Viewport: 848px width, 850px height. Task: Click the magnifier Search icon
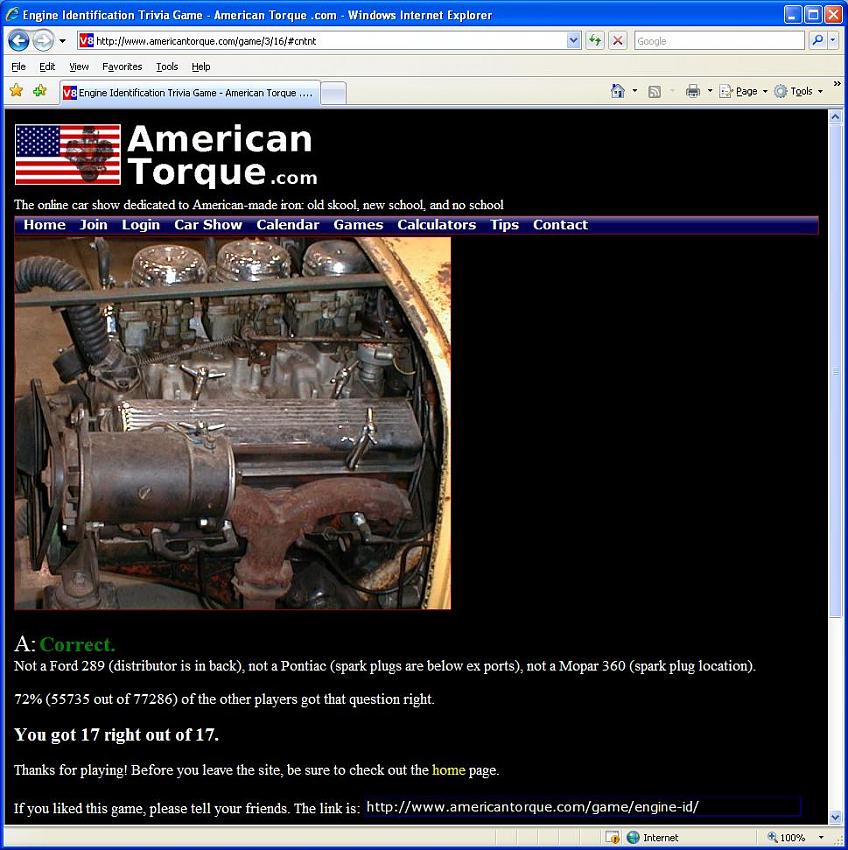coord(818,41)
